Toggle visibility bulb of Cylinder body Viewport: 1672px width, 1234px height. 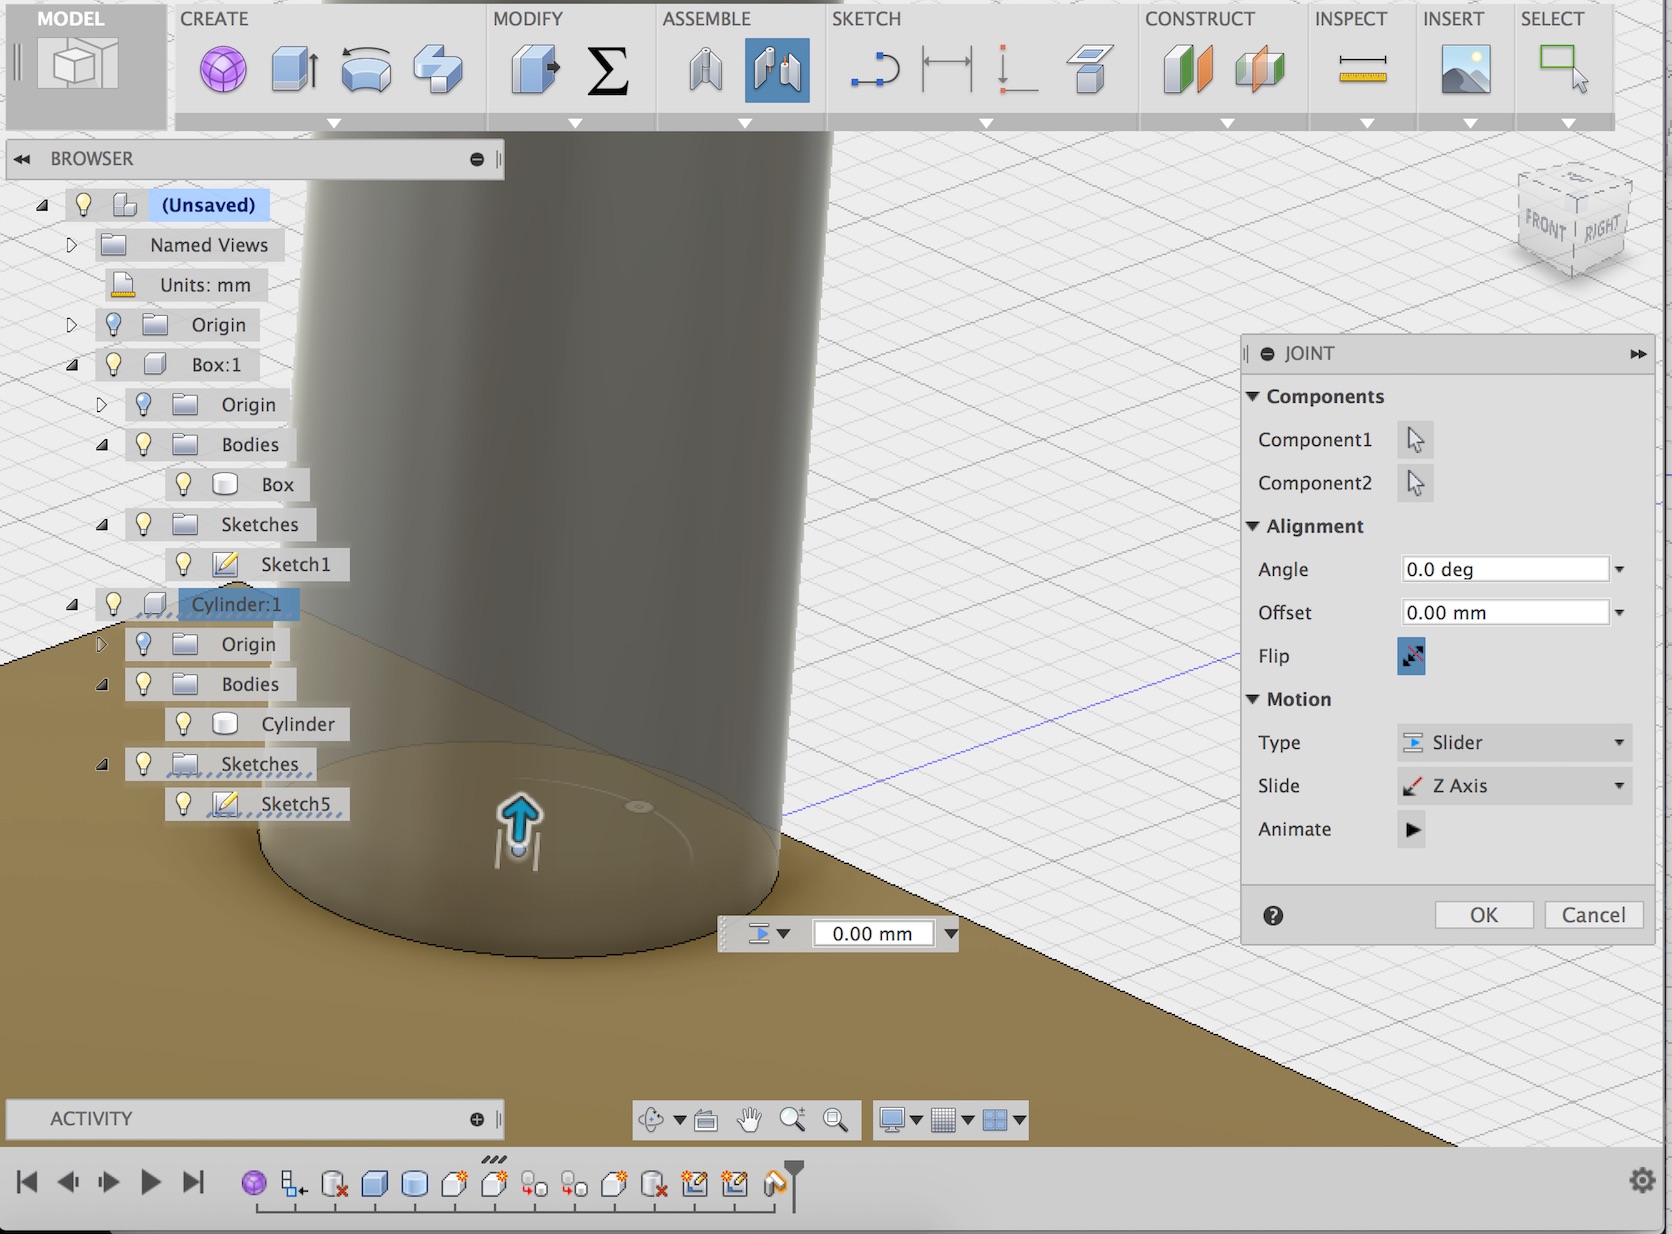point(183,724)
